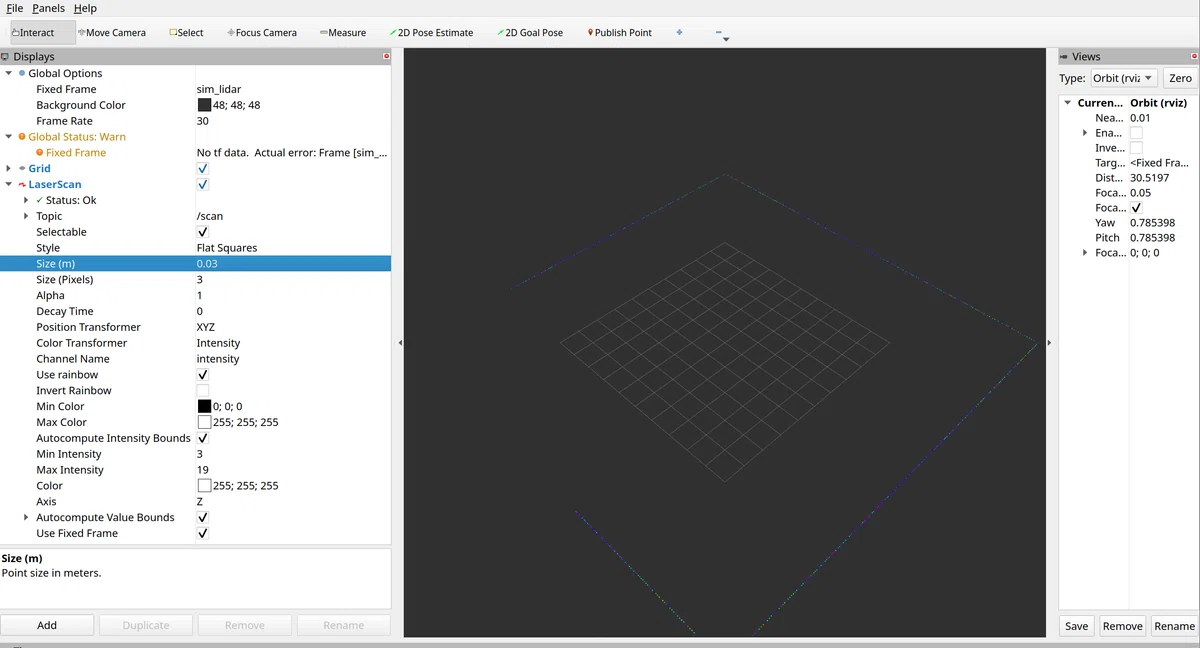Image resolution: width=1200 pixels, height=648 pixels.
Task: Disable Use rainbow checkbox
Action: pos(203,375)
